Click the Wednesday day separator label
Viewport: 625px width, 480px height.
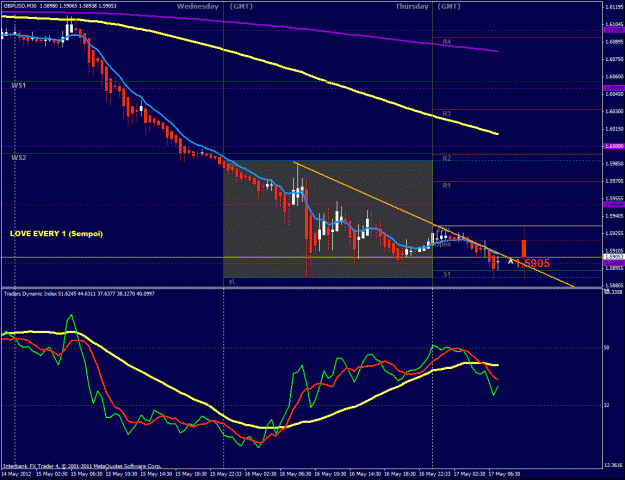point(198,7)
